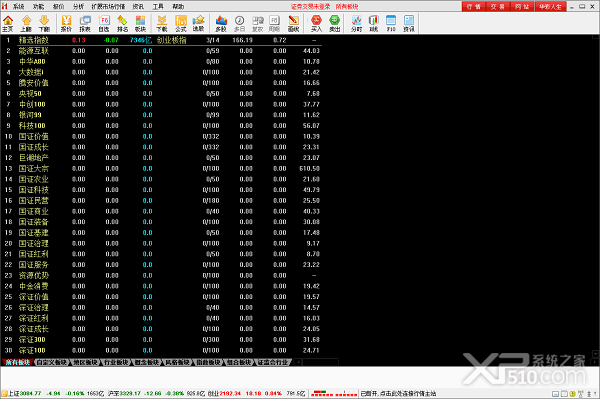Click the red 交易 button at top right
Image resolution: width=600 pixels, height=399 pixels.
point(497,7)
